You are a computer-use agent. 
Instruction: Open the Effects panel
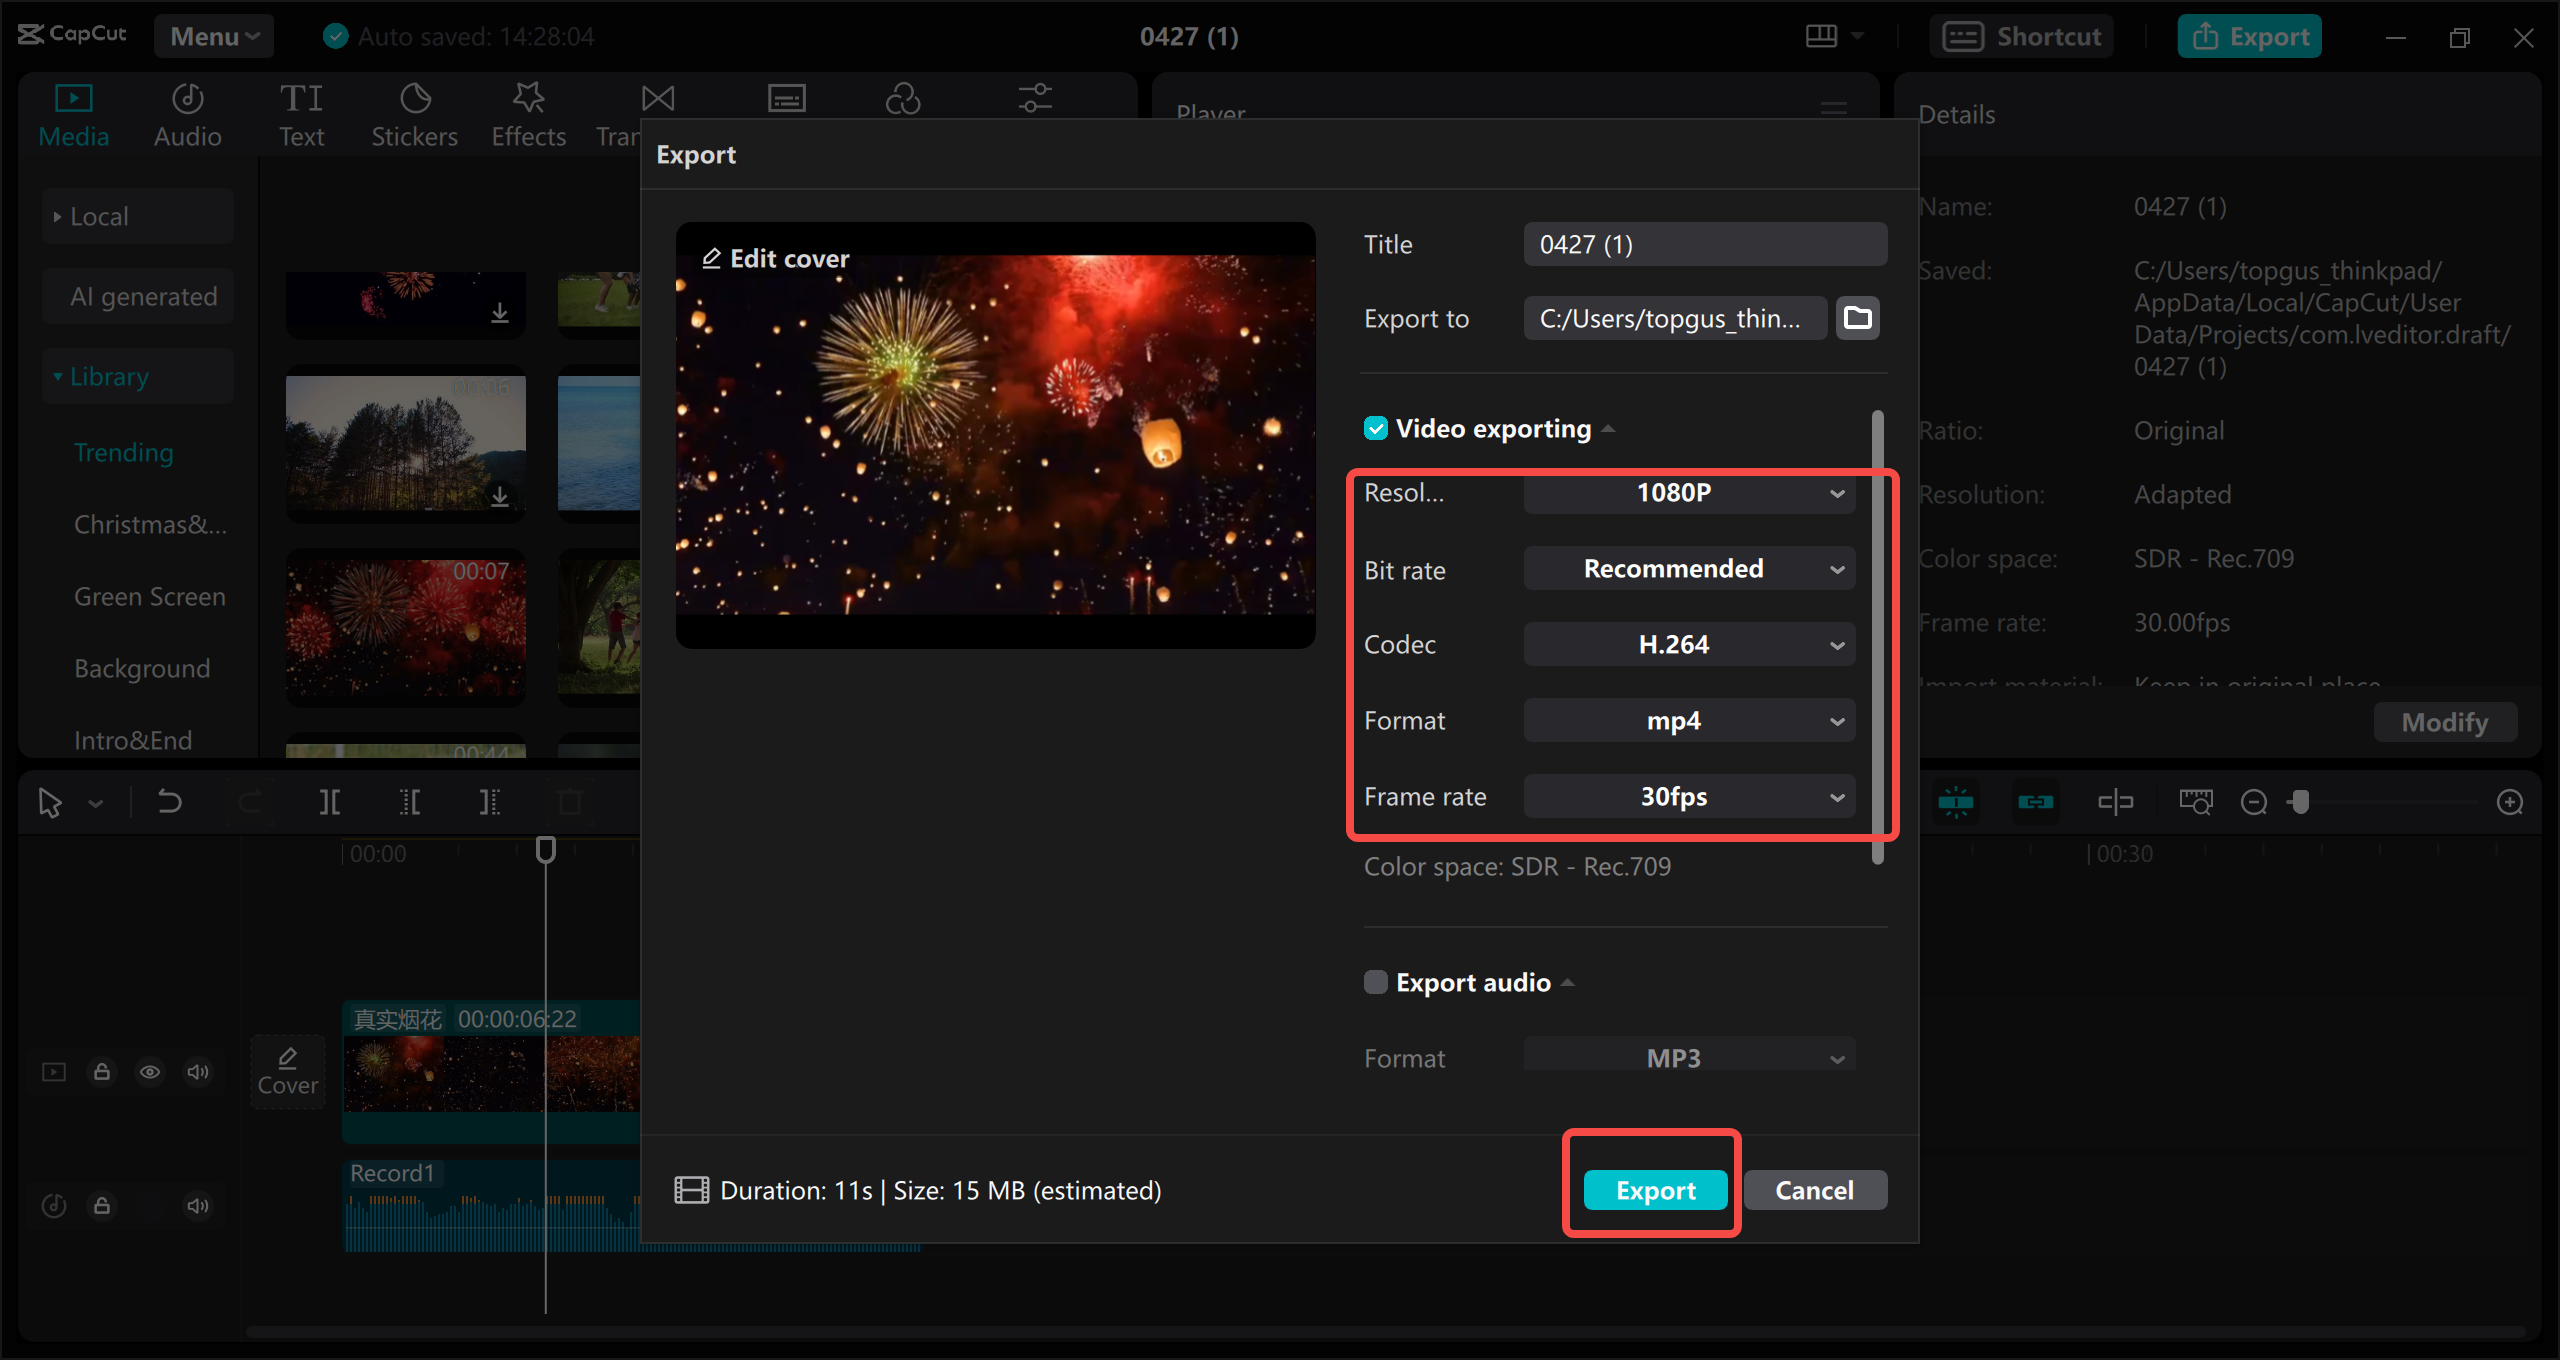pyautogui.click(x=528, y=112)
